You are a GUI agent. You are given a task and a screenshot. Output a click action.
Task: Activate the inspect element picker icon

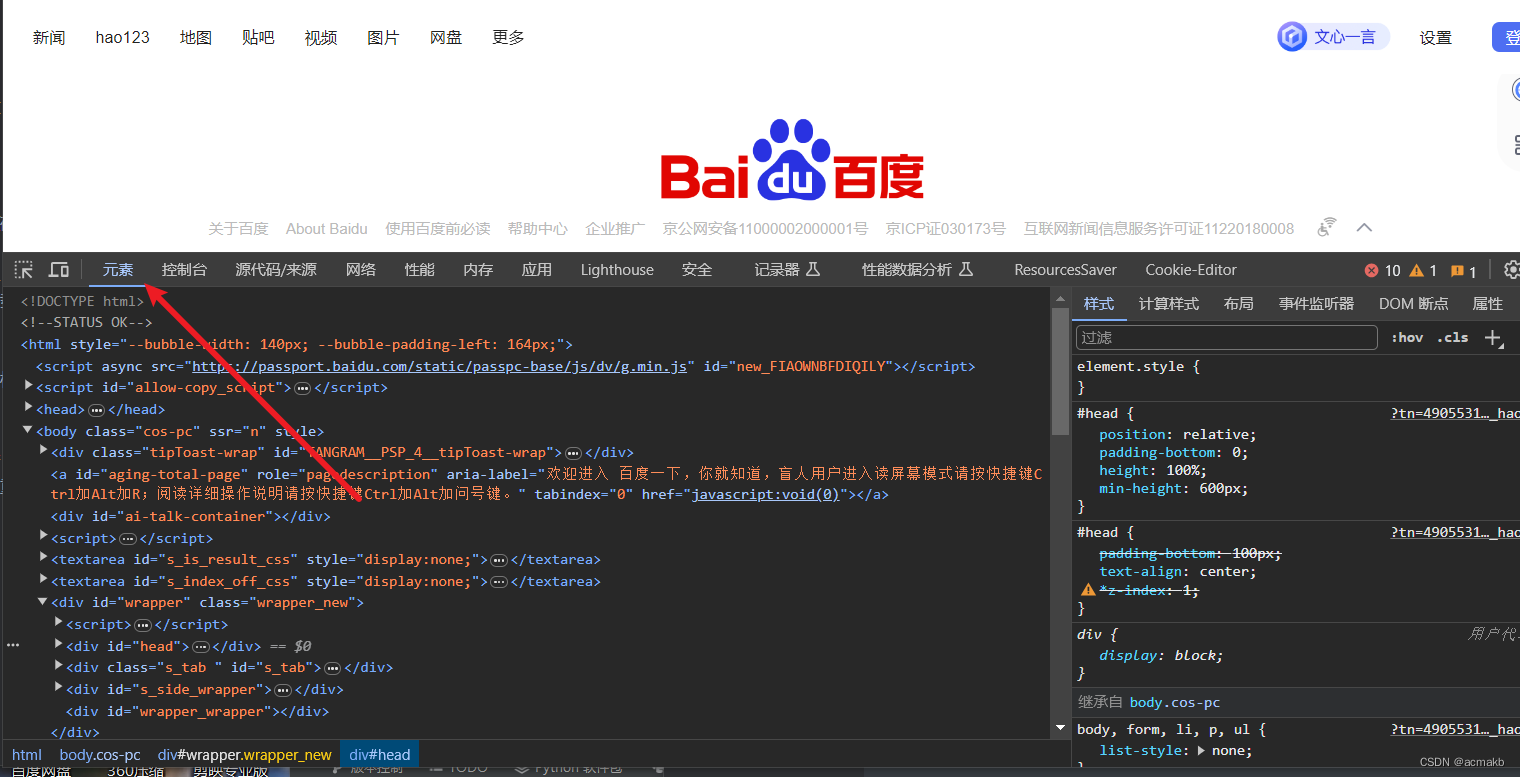24,270
